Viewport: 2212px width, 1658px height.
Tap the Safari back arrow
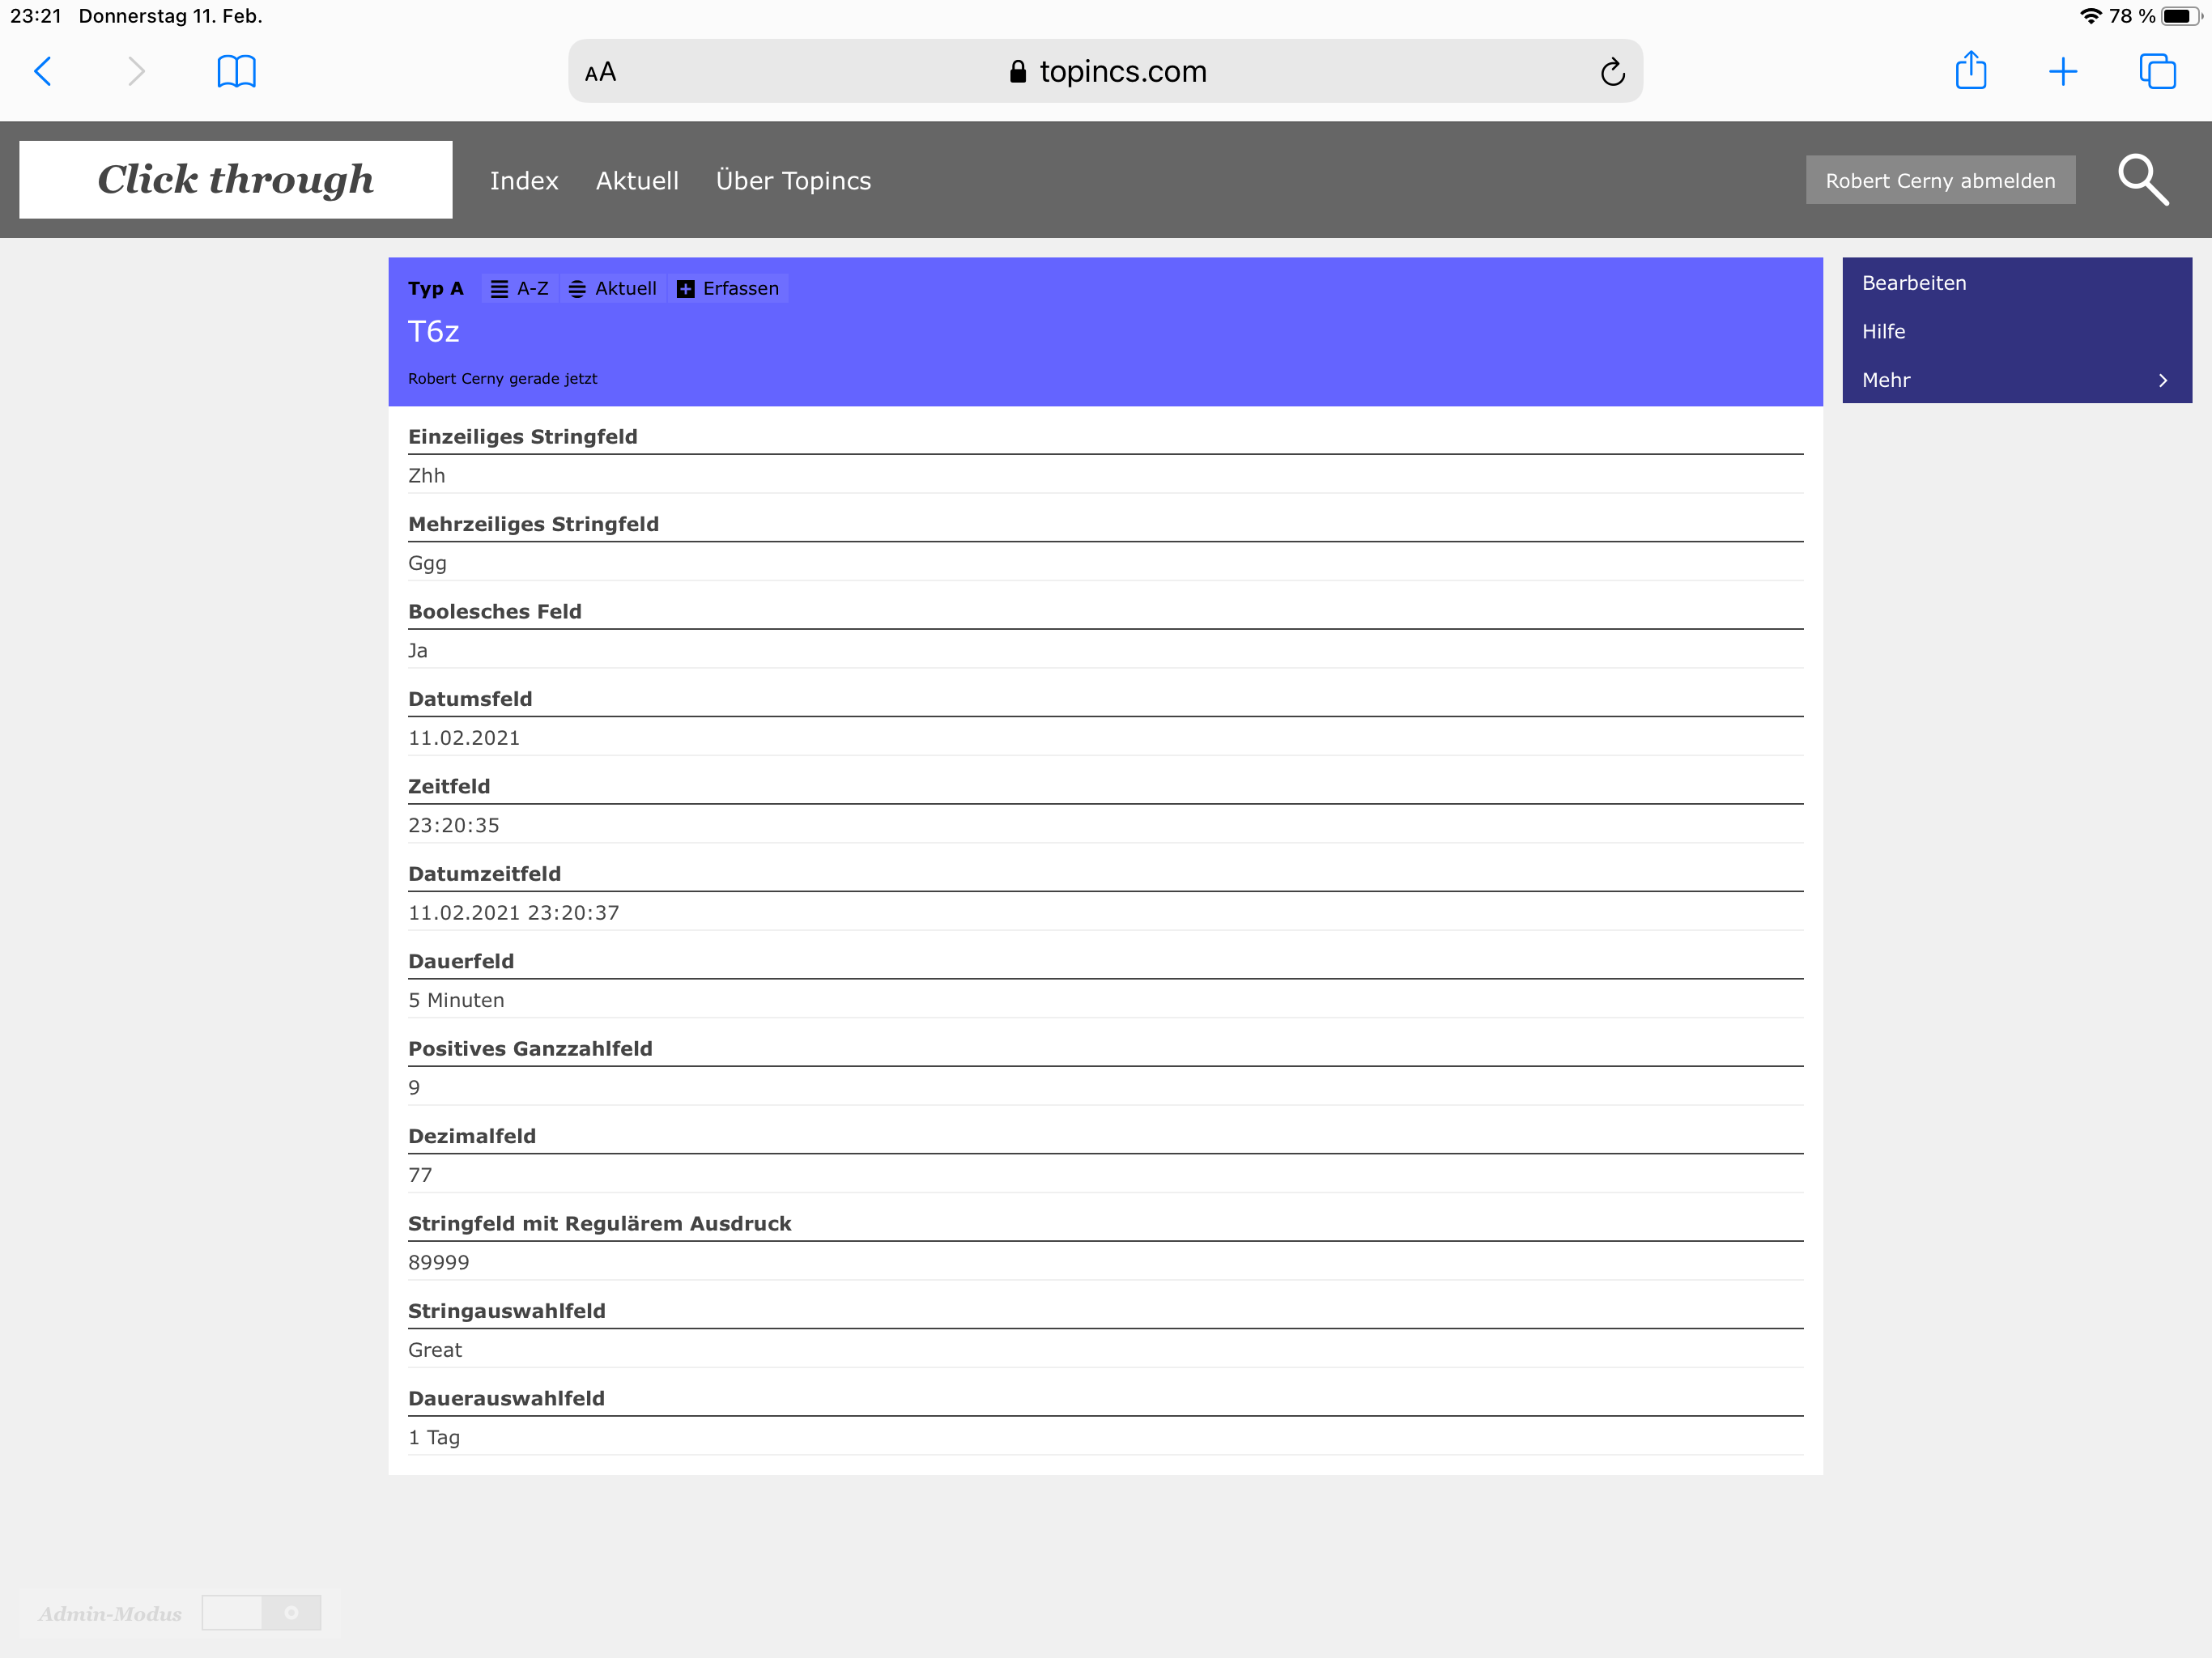click(43, 71)
